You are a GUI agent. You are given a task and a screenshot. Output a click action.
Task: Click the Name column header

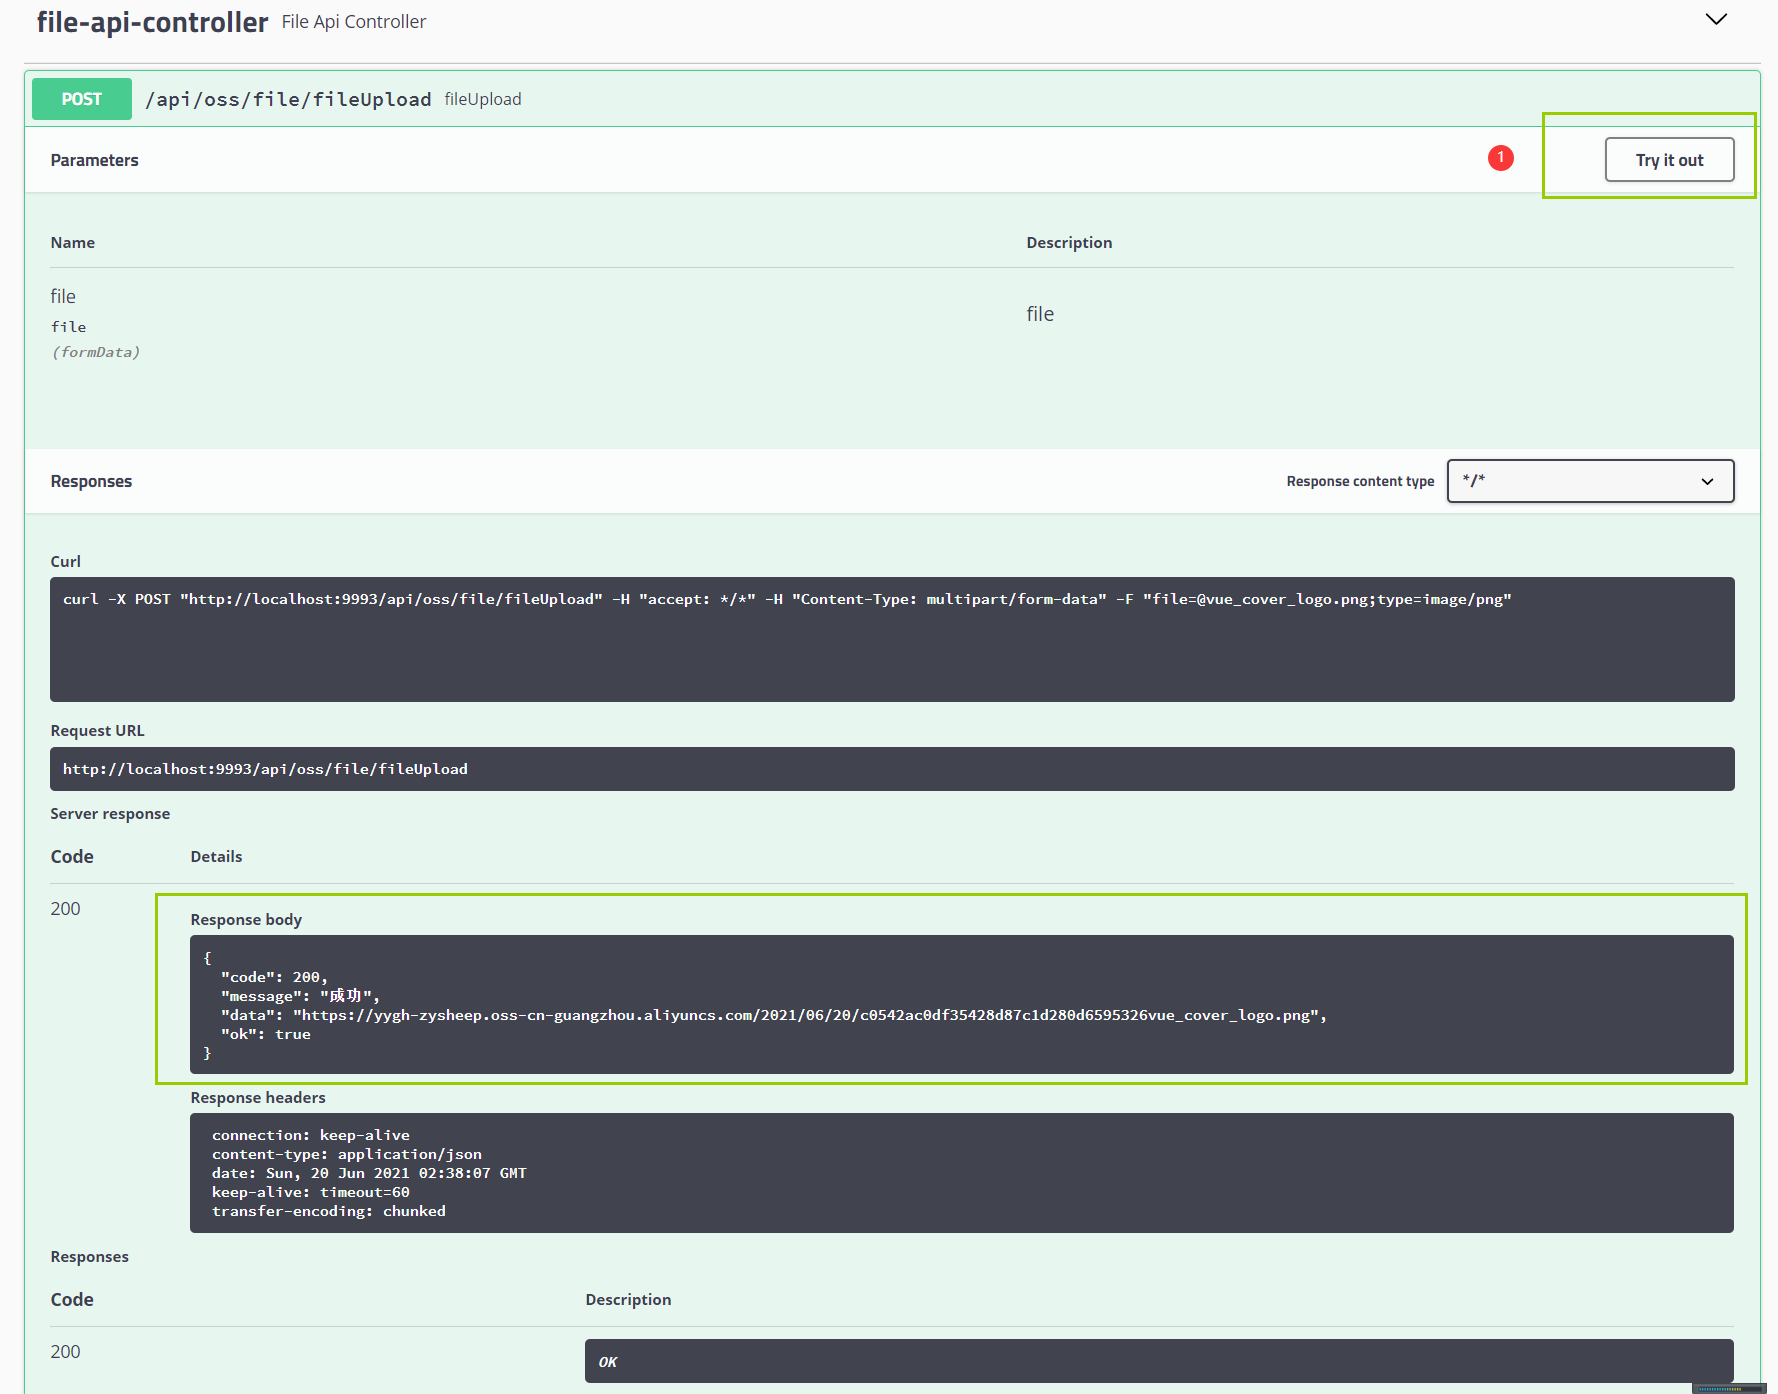73,243
